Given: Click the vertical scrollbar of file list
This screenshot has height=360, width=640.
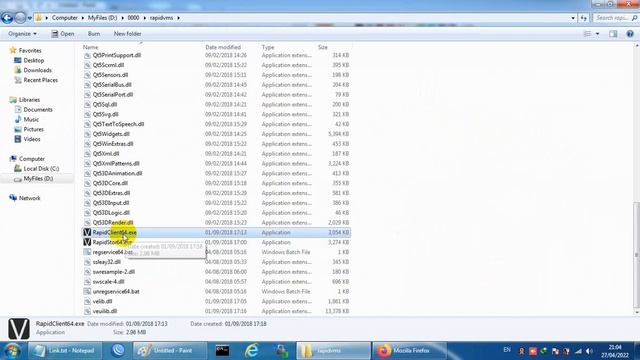Looking at the screenshot, I should coord(636,255).
